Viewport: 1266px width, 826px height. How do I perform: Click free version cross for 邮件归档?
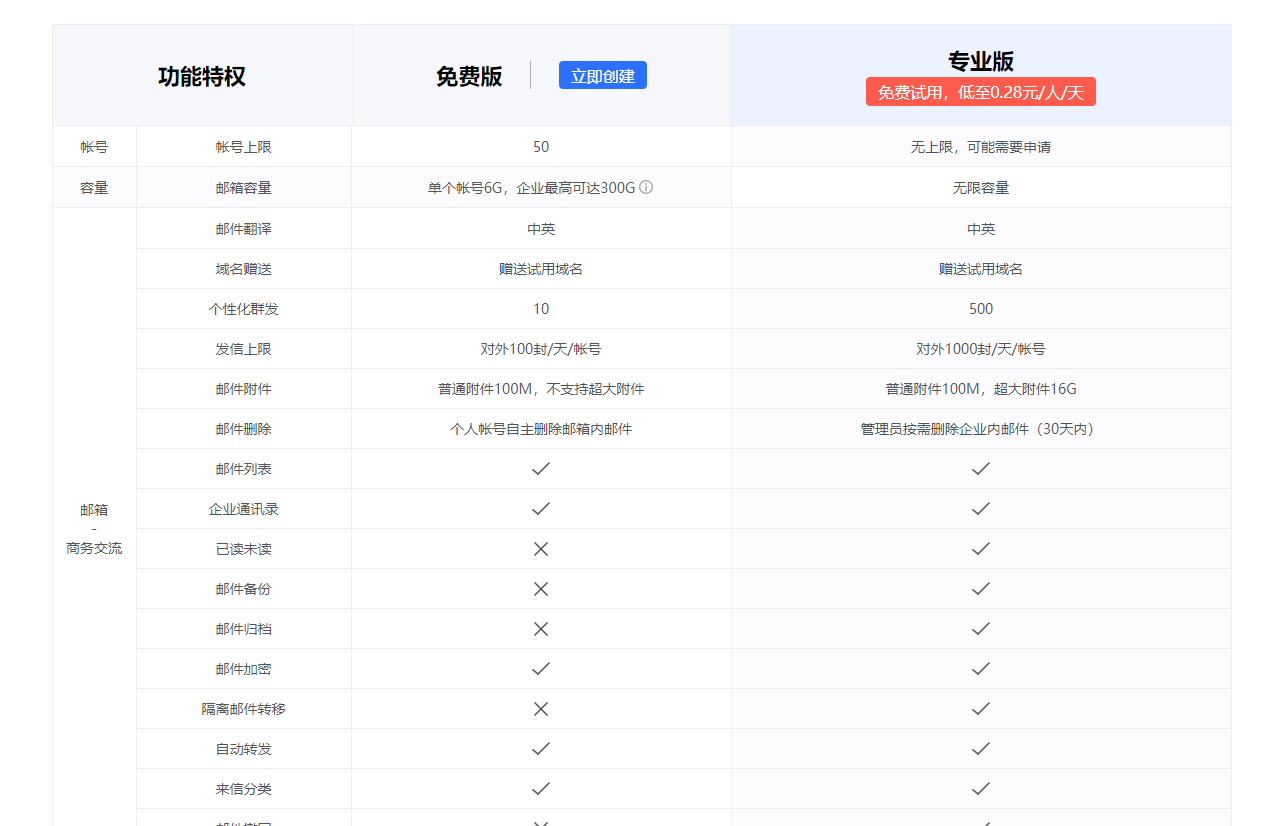click(x=541, y=629)
